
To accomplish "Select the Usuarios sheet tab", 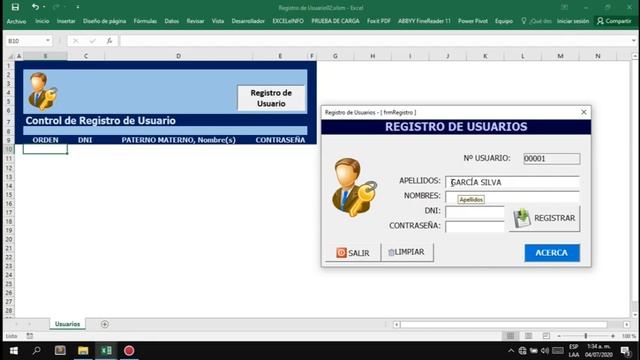I will click(x=67, y=324).
